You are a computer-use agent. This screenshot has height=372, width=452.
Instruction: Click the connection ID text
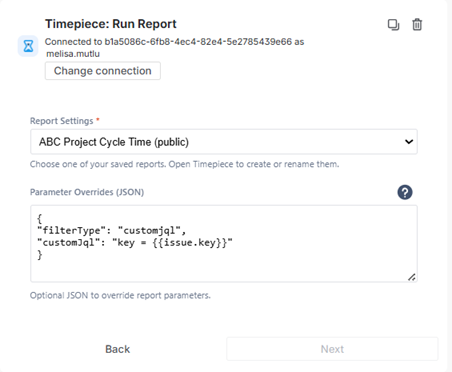click(x=198, y=42)
